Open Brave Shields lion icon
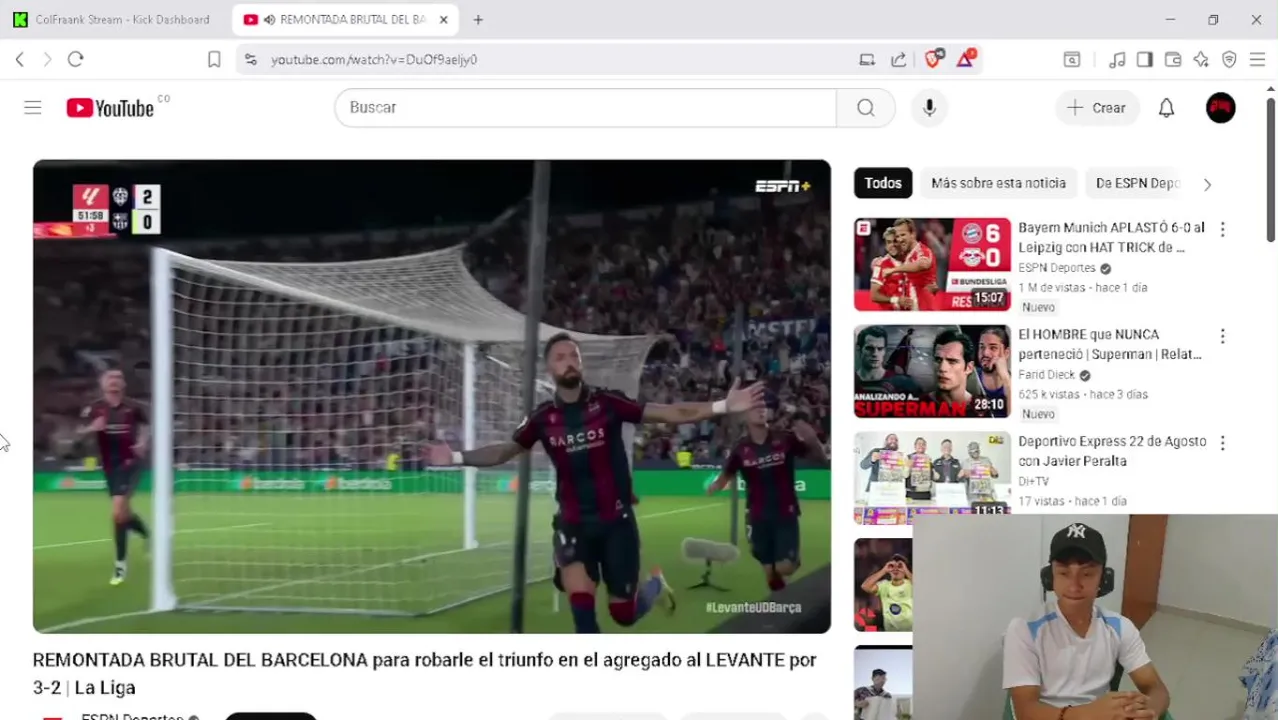Viewport: 1278px width, 720px height. pos(933,59)
